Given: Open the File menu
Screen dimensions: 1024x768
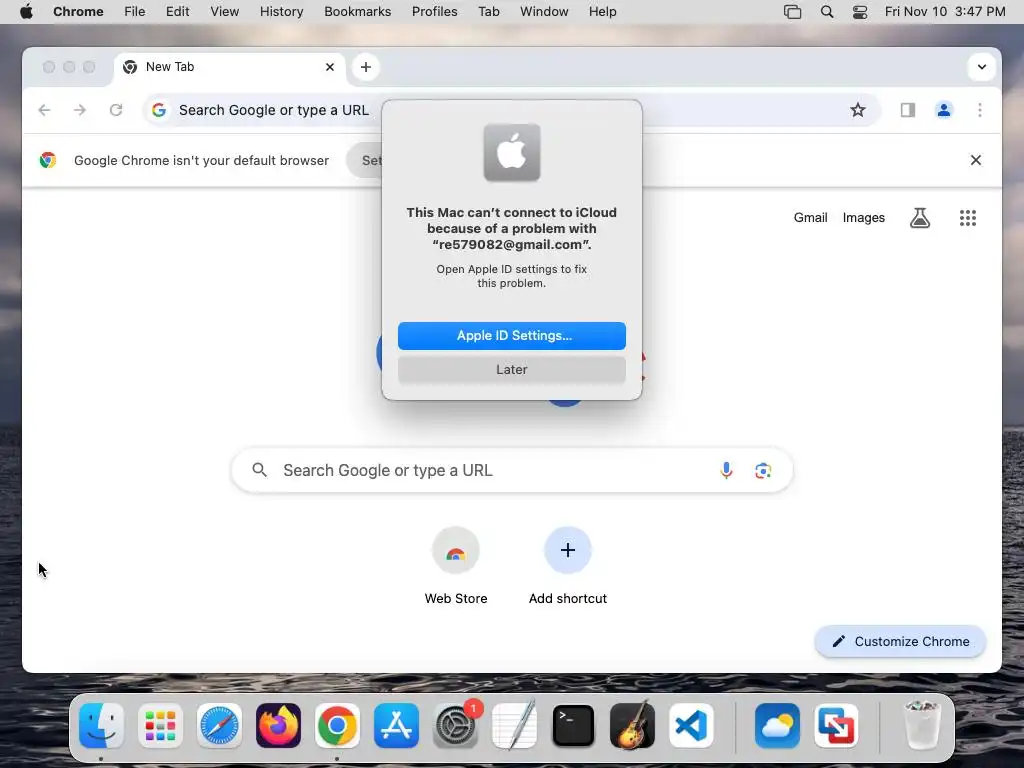Looking at the screenshot, I should [135, 11].
